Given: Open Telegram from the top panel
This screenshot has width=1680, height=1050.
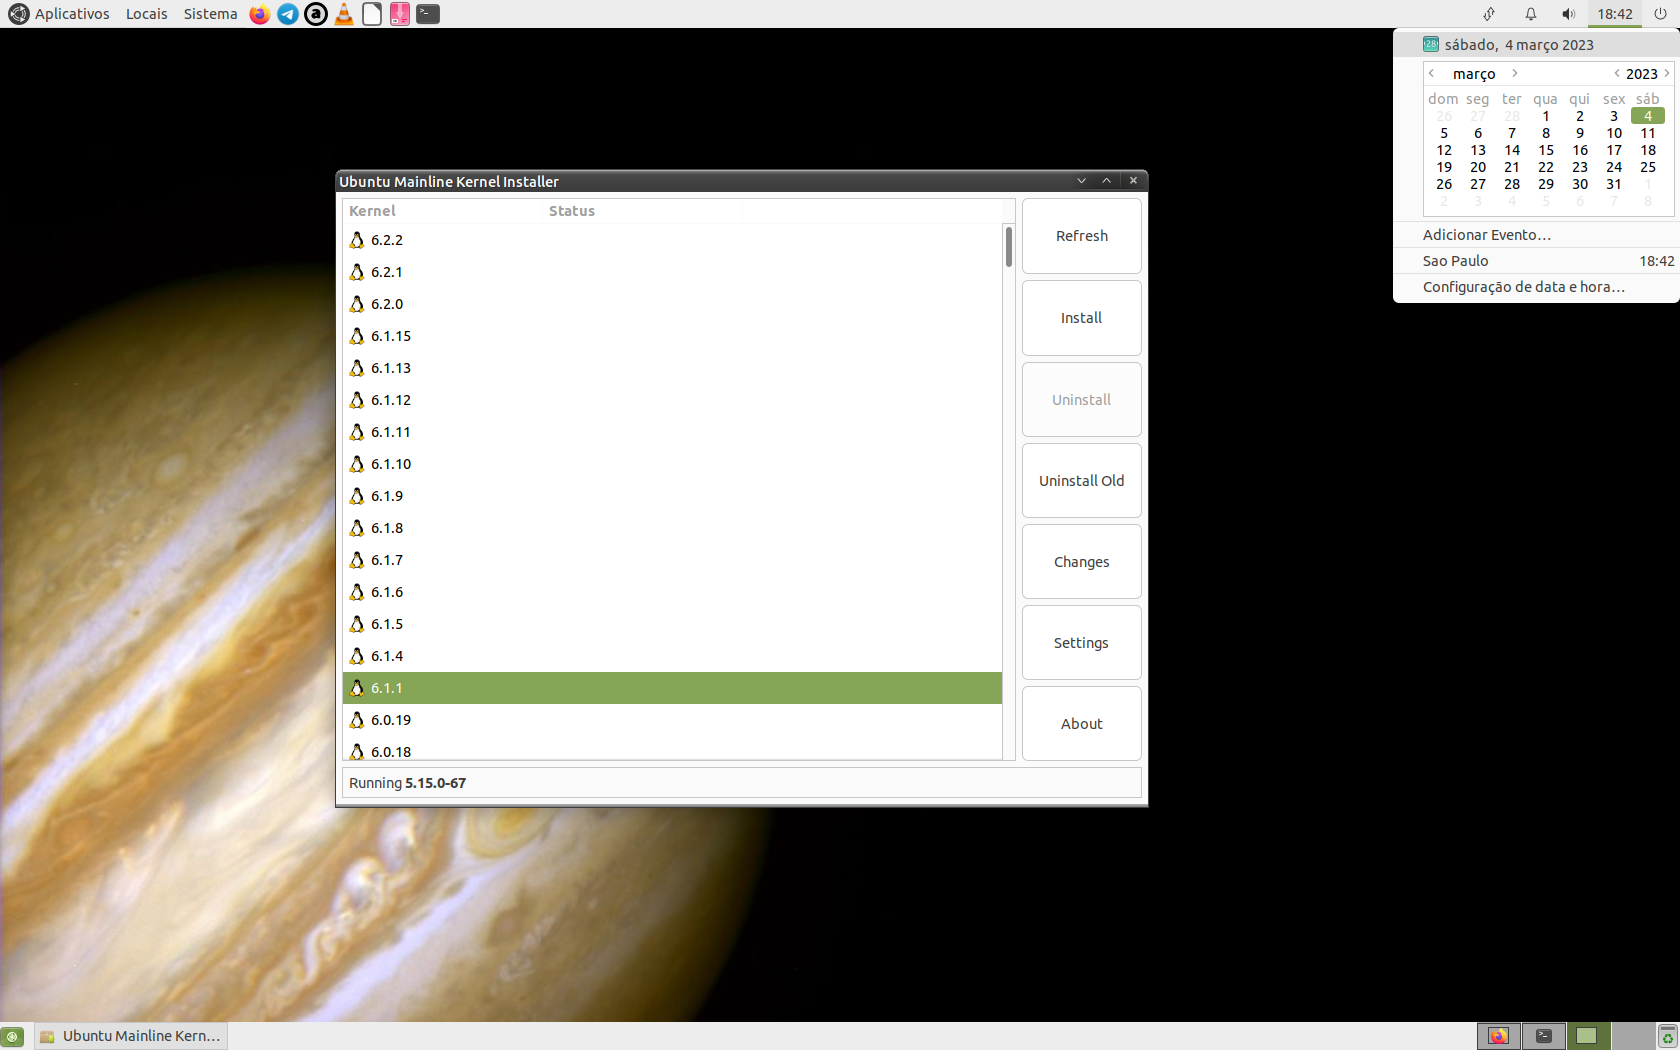Looking at the screenshot, I should point(287,14).
